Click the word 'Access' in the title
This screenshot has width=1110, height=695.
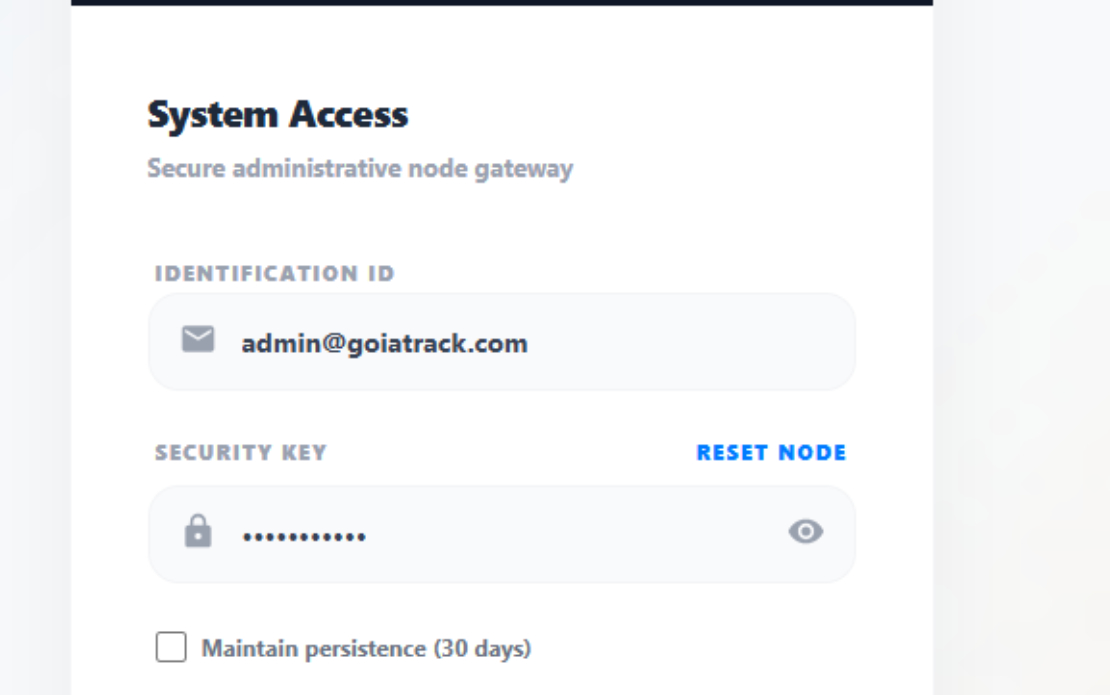pos(348,115)
